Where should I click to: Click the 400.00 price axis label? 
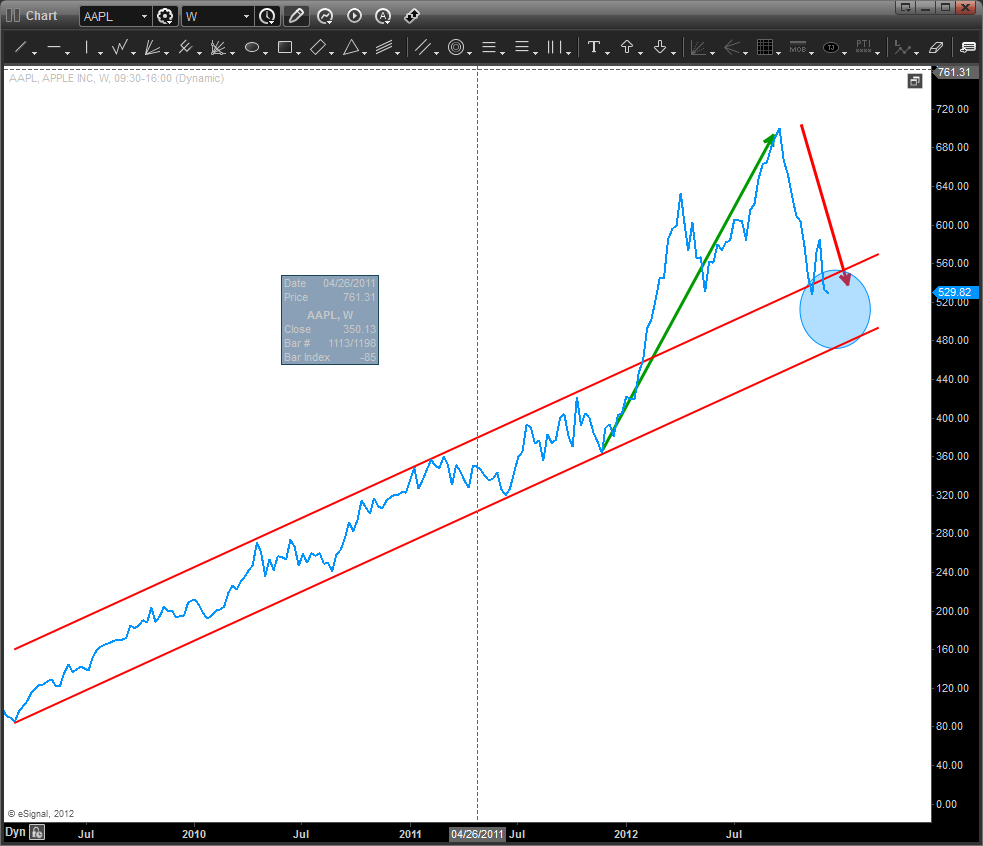click(952, 418)
